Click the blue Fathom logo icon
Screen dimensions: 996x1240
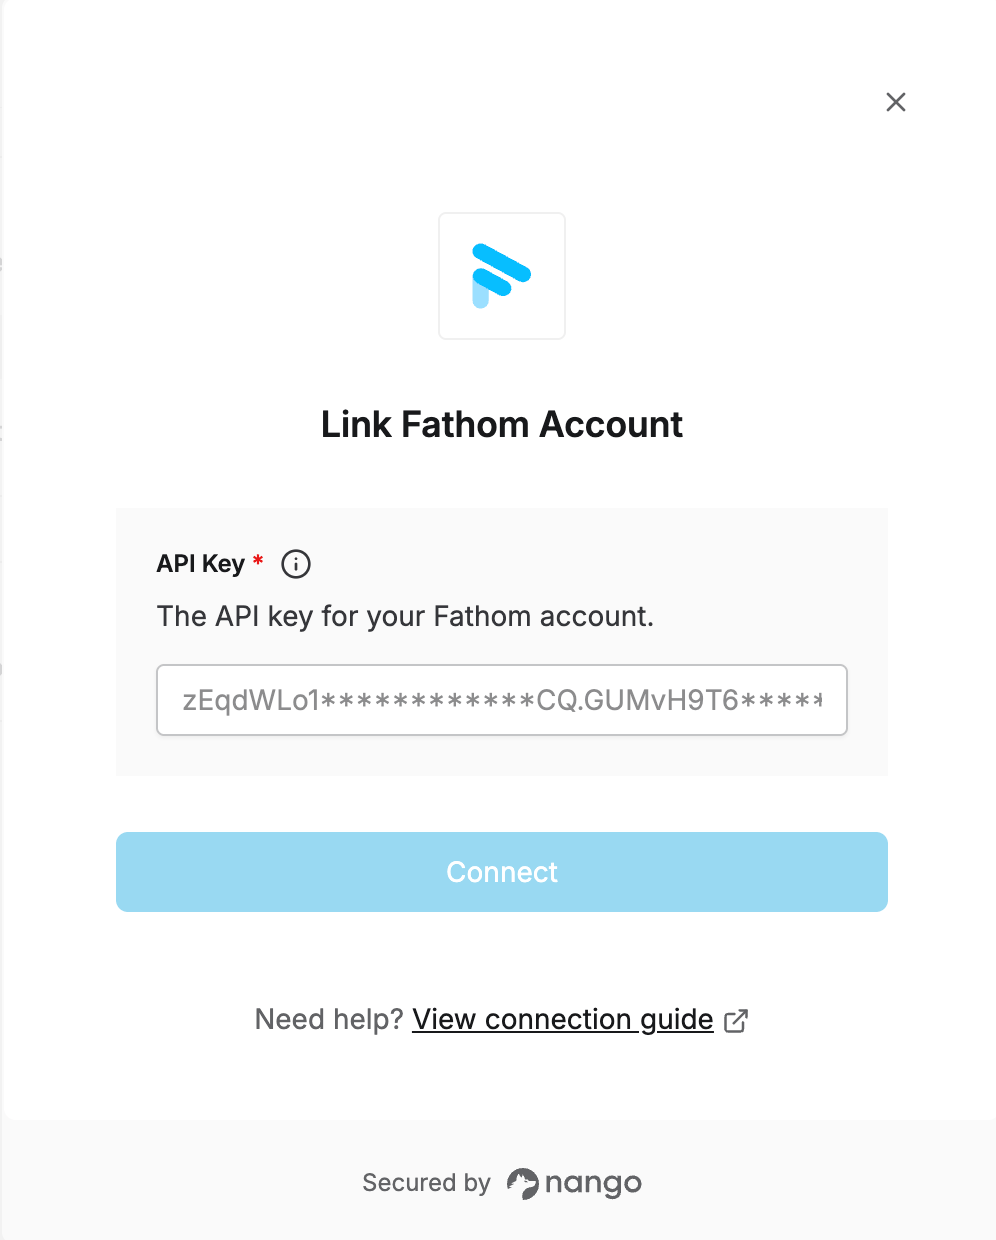click(x=501, y=276)
